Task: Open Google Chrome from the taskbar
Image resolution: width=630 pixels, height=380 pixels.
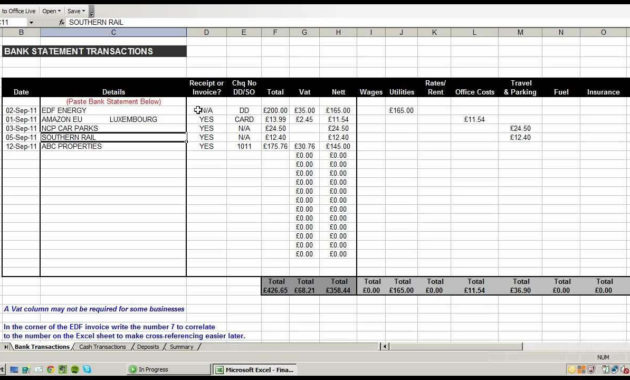Action: pos(50,369)
